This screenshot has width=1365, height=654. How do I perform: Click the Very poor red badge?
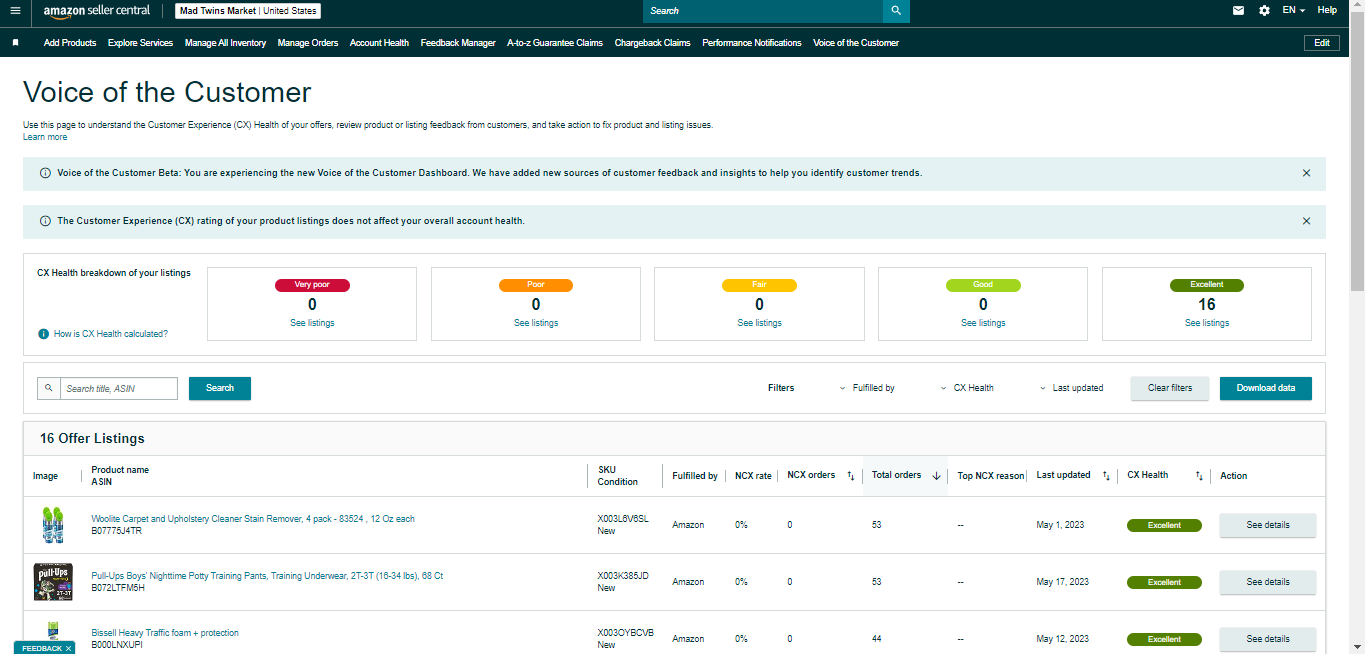click(x=312, y=285)
